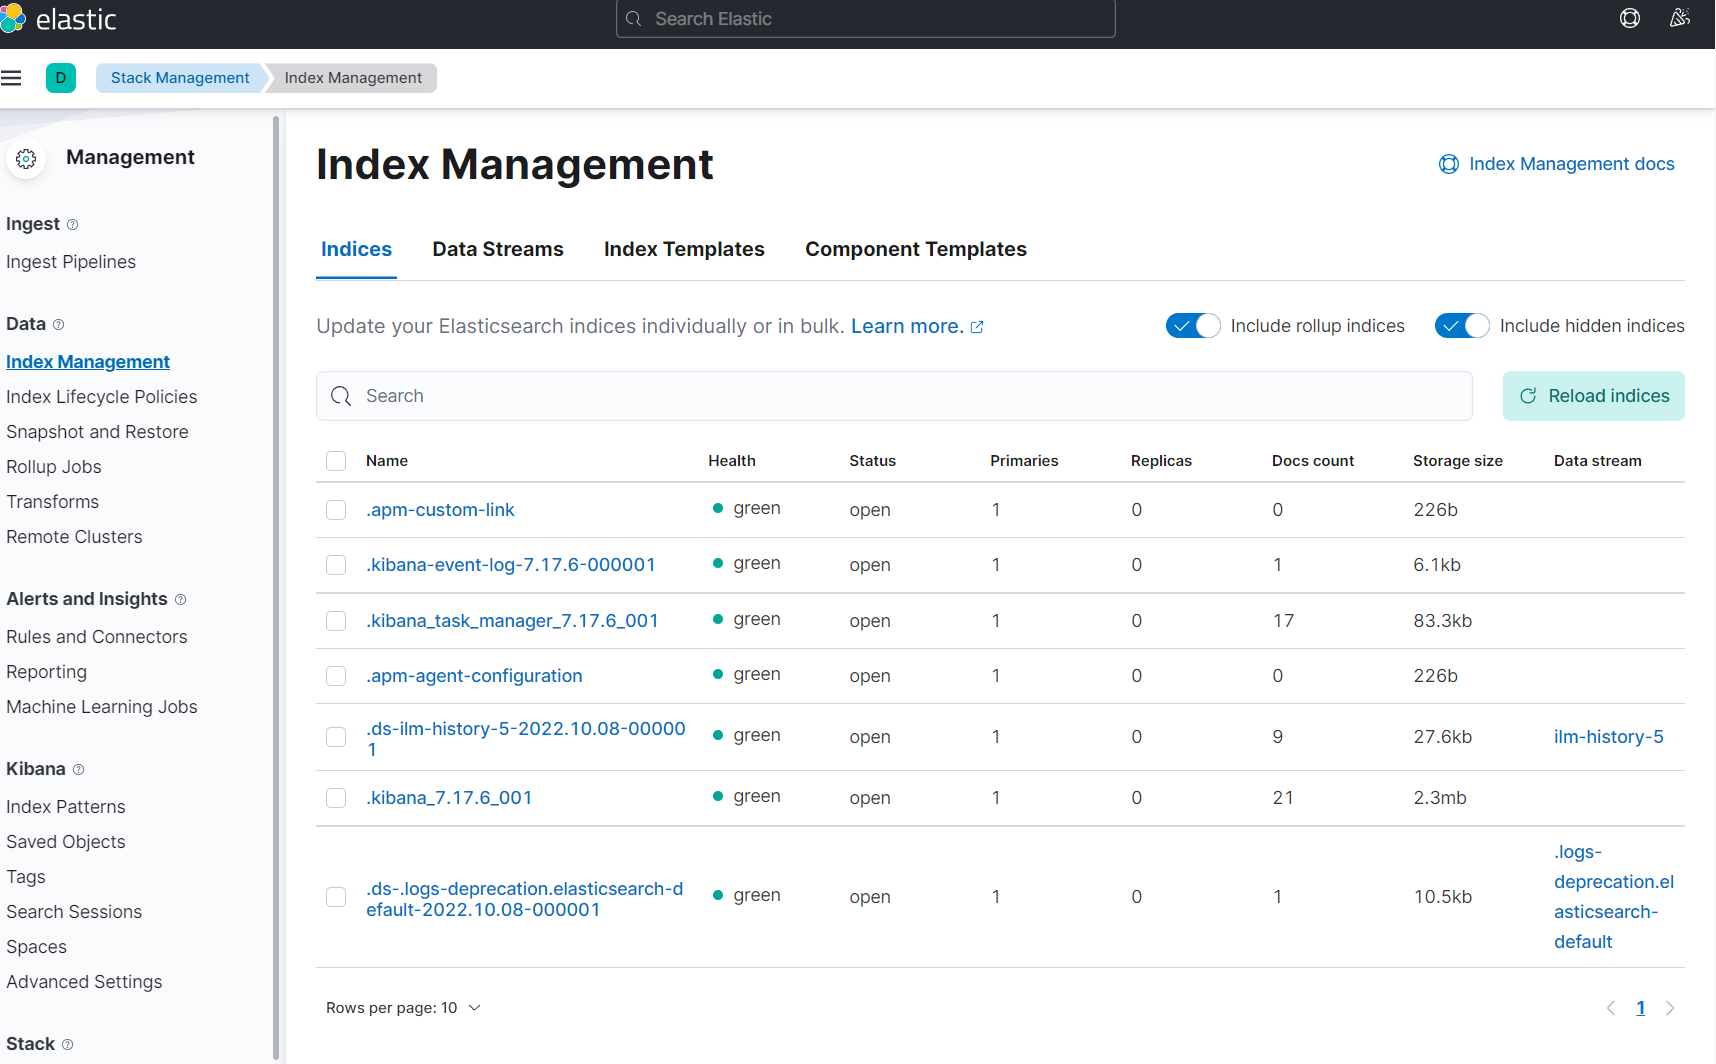Click the magnifier icon in indices search
The height and width of the screenshot is (1064, 1716).
[x=341, y=396]
